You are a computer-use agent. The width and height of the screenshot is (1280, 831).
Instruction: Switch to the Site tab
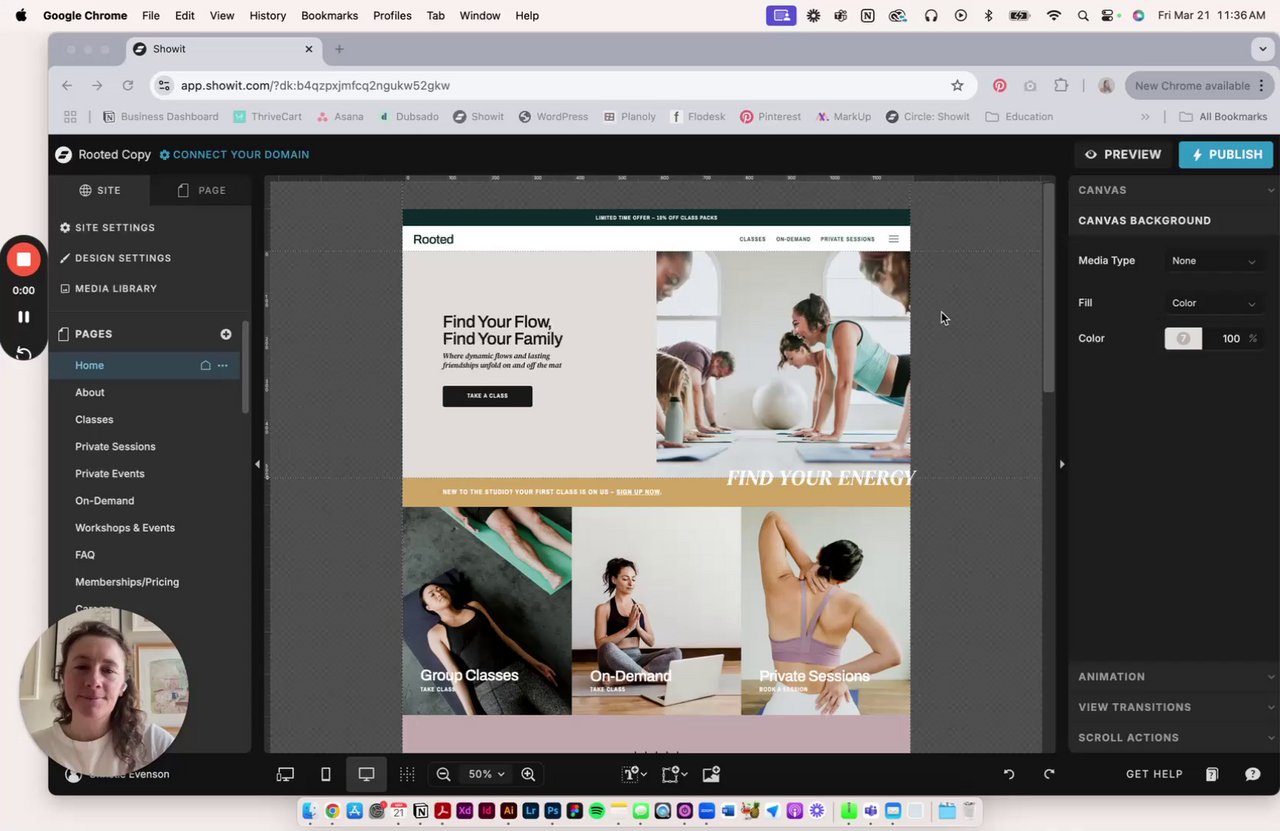coord(100,190)
